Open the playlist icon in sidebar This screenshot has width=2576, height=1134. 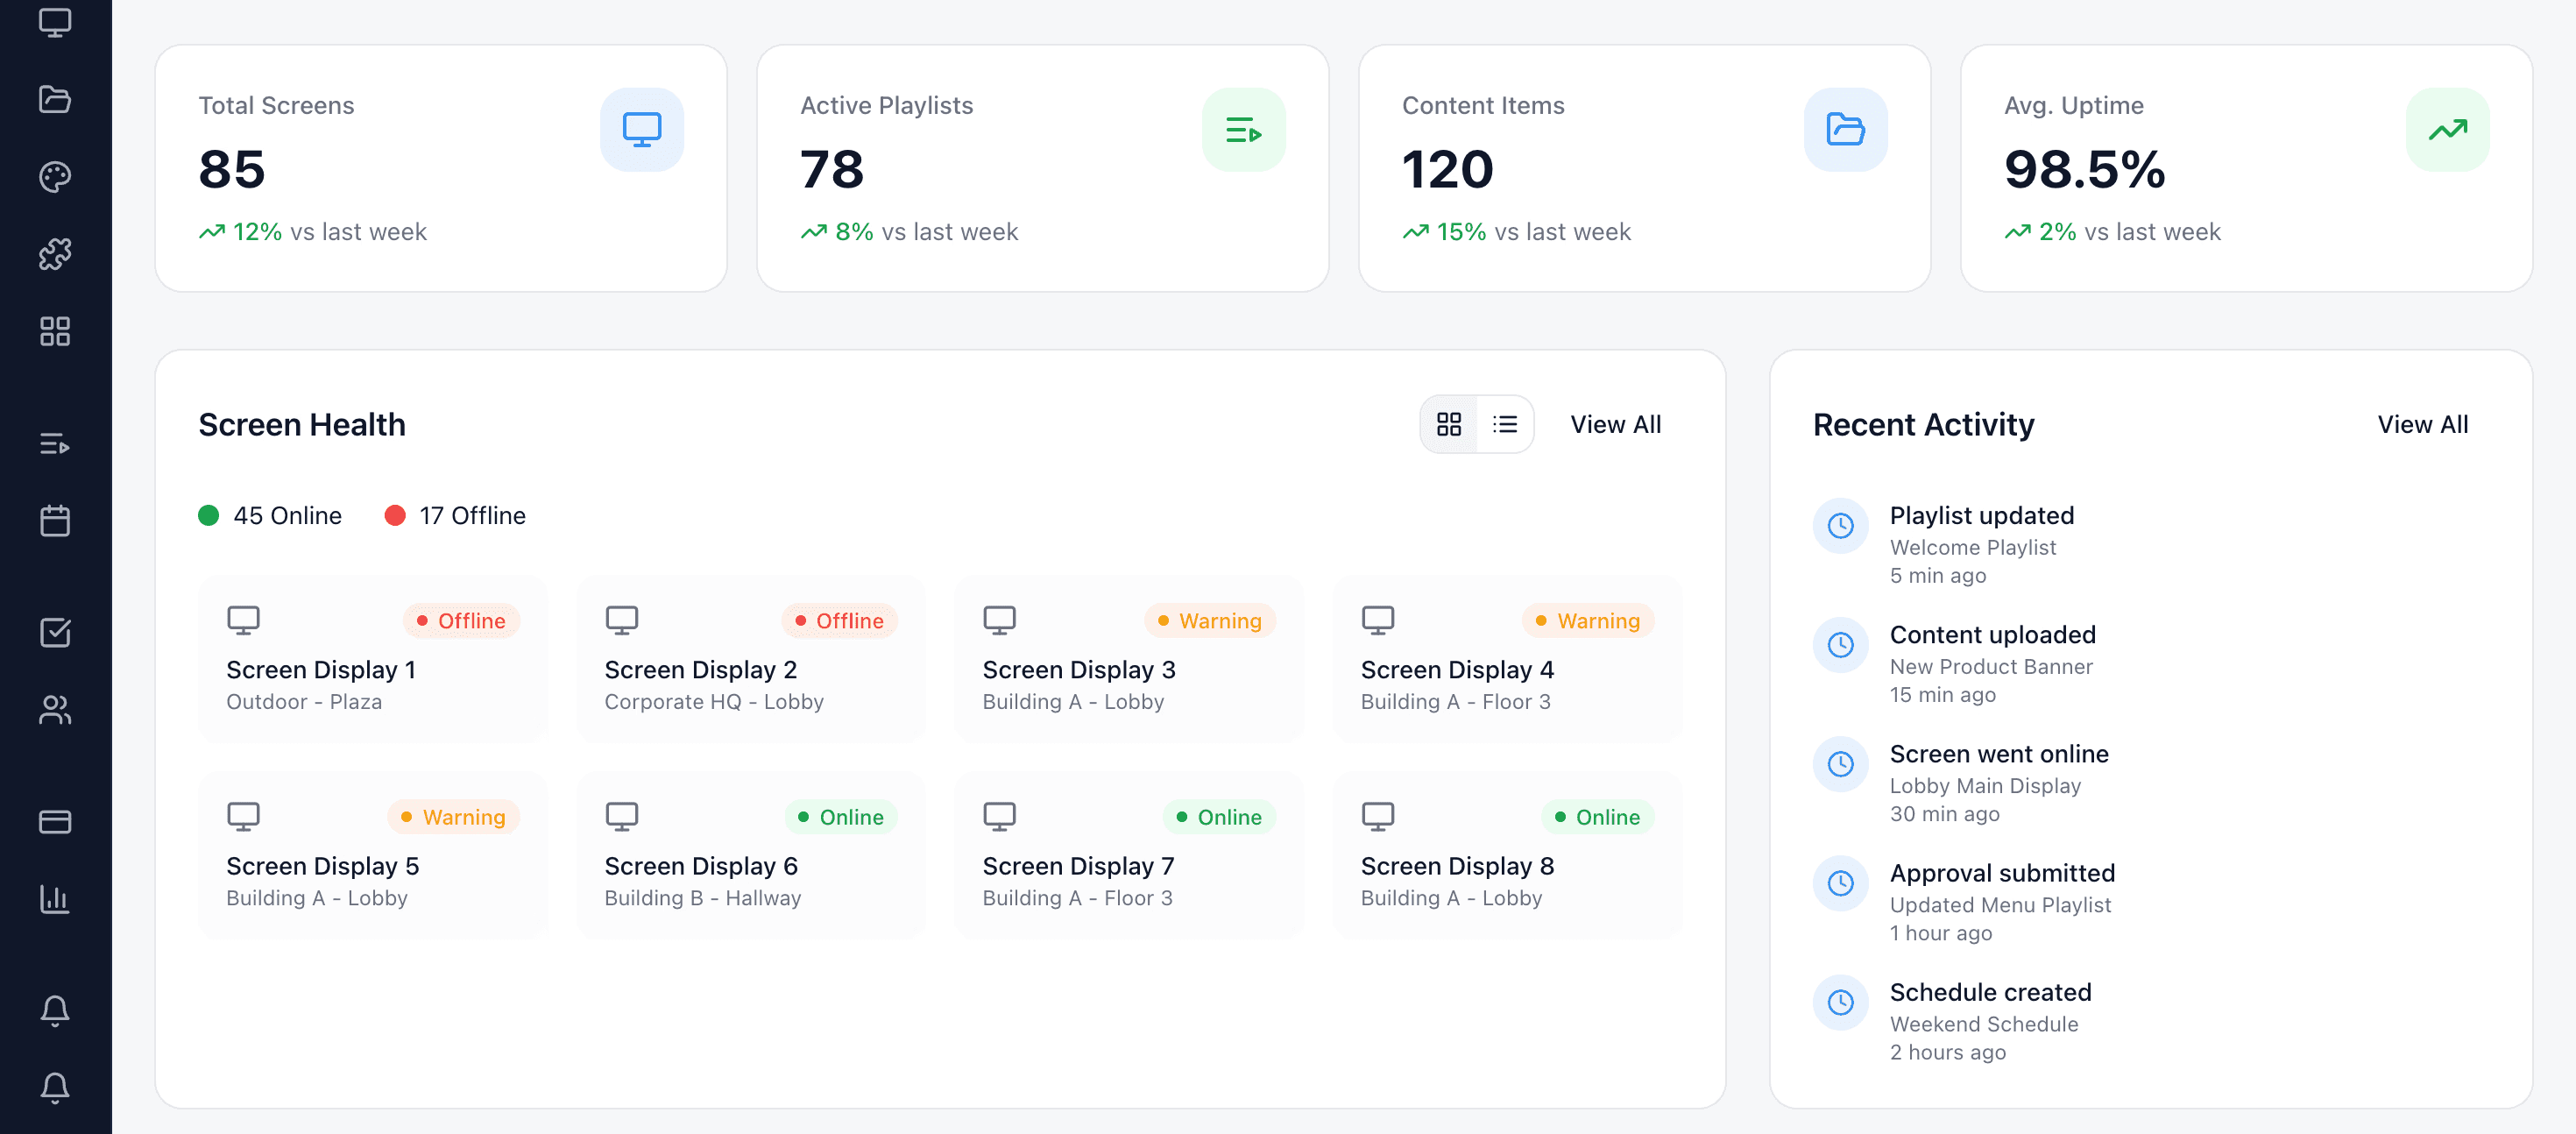(55, 443)
